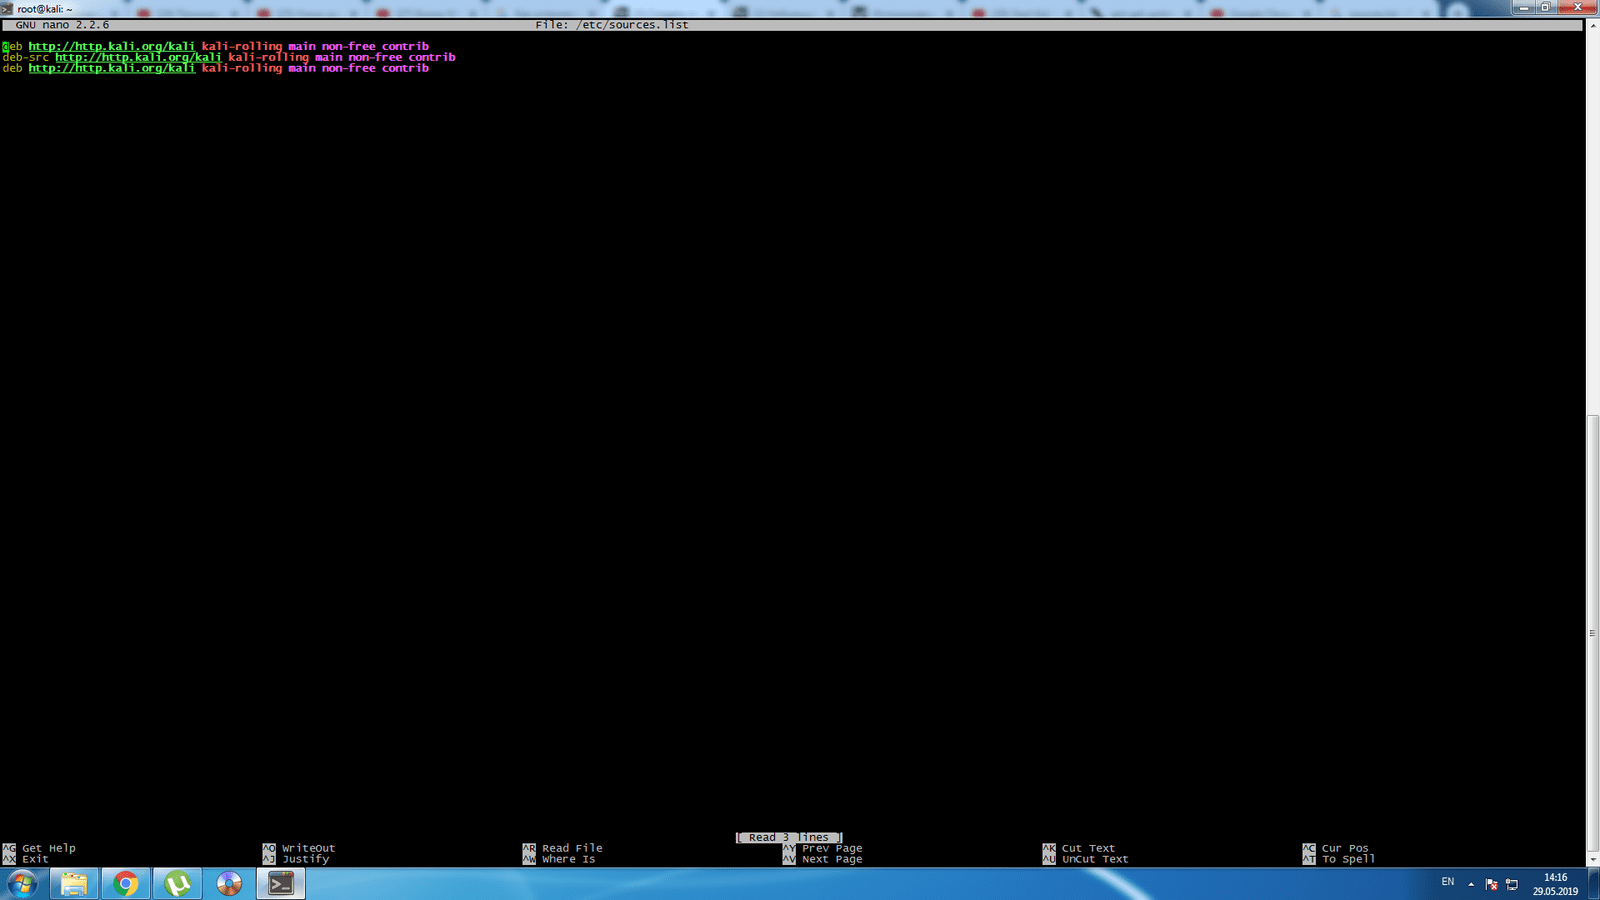The image size is (1600, 900).
Task: Click the 'root@kali: ~' window title
Action: point(45,9)
